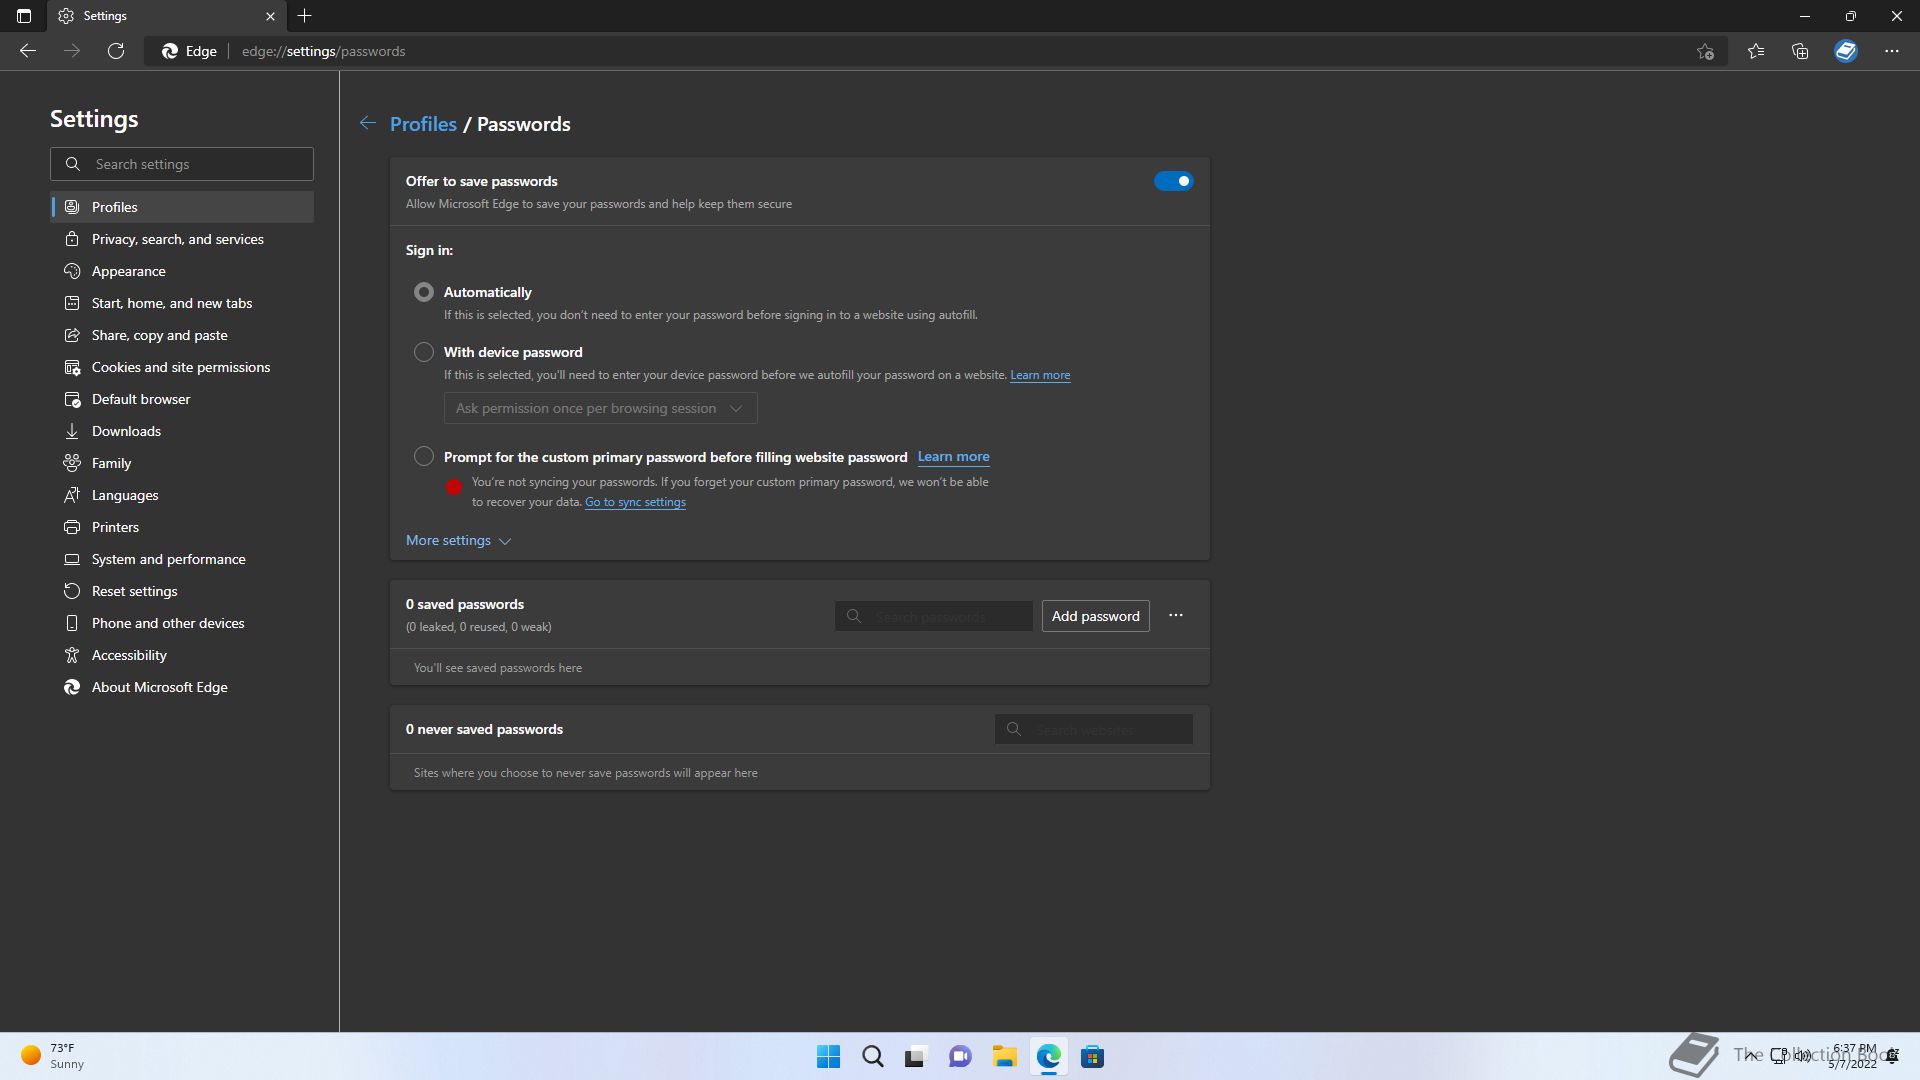Open Start, home, and new tabs
Screen dimensions: 1920x1080
pos(182,303)
